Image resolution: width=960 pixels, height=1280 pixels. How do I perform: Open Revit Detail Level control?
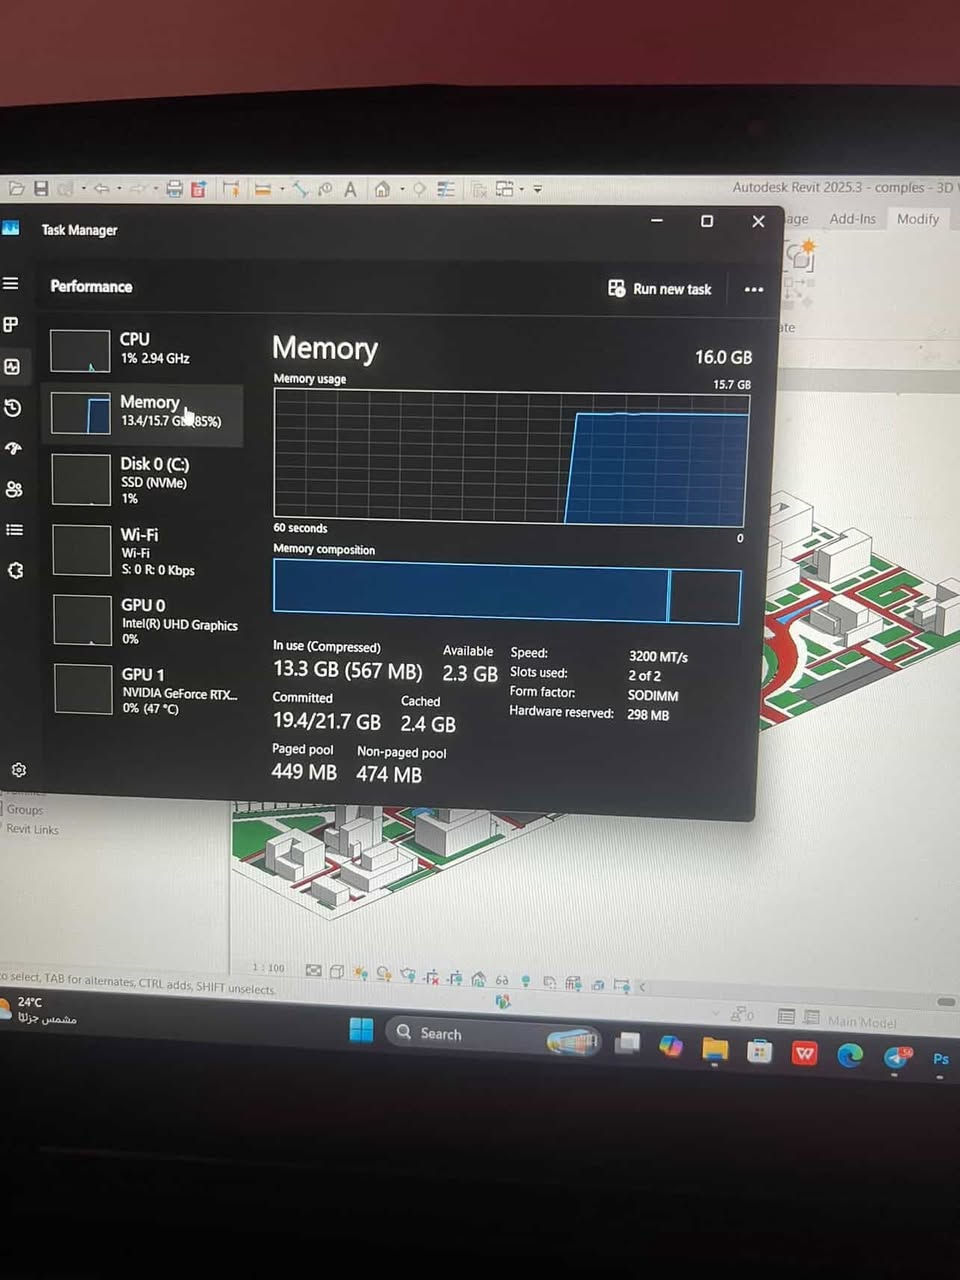pyautogui.click(x=314, y=970)
